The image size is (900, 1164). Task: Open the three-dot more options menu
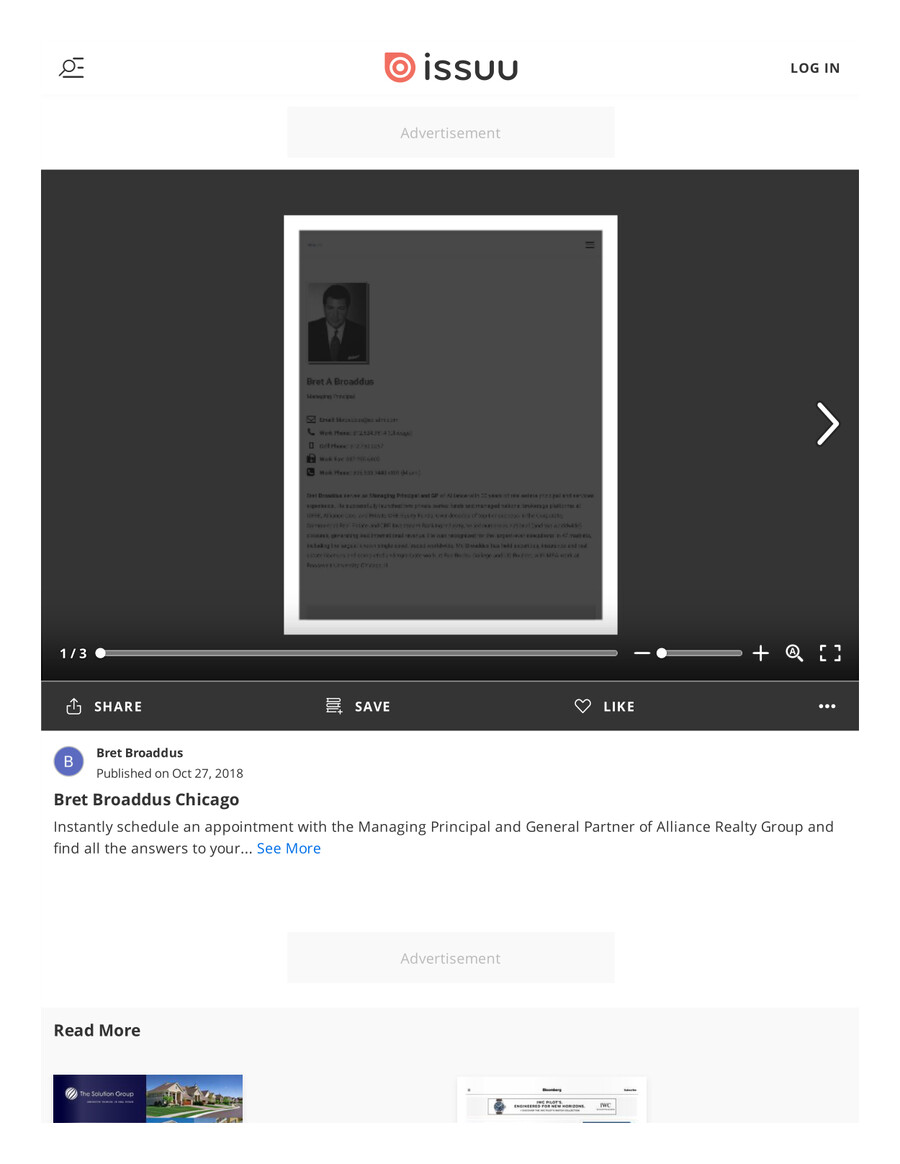pos(827,706)
